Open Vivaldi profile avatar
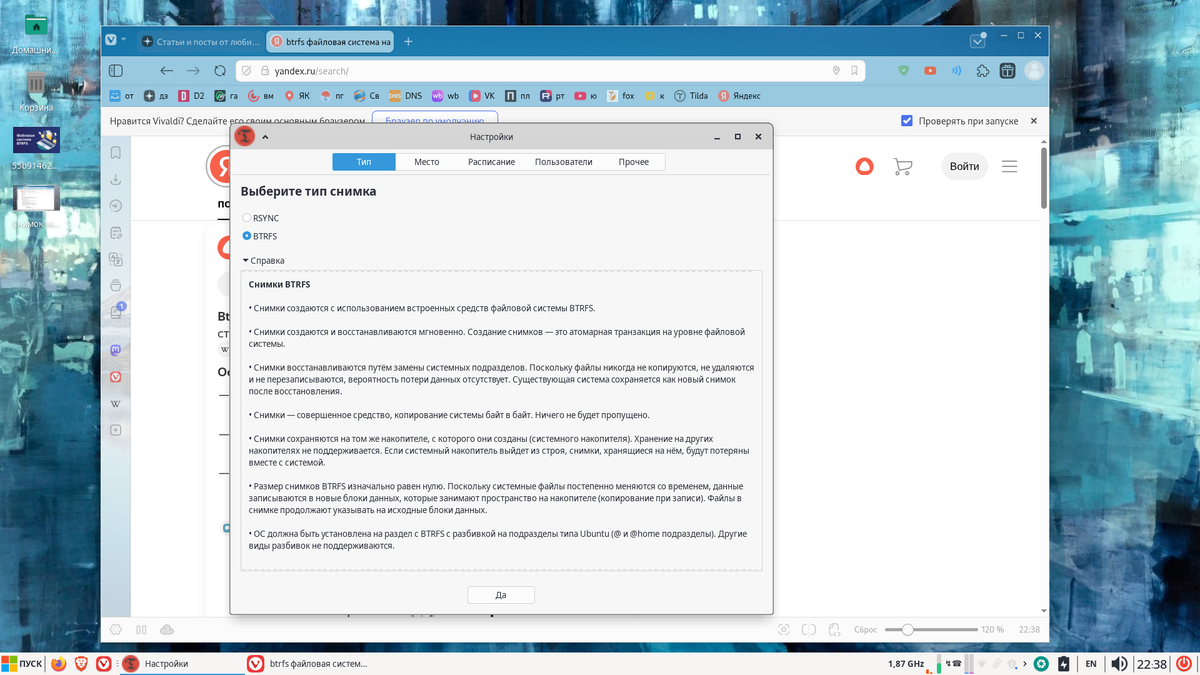This screenshot has width=1200, height=675. (1035, 71)
